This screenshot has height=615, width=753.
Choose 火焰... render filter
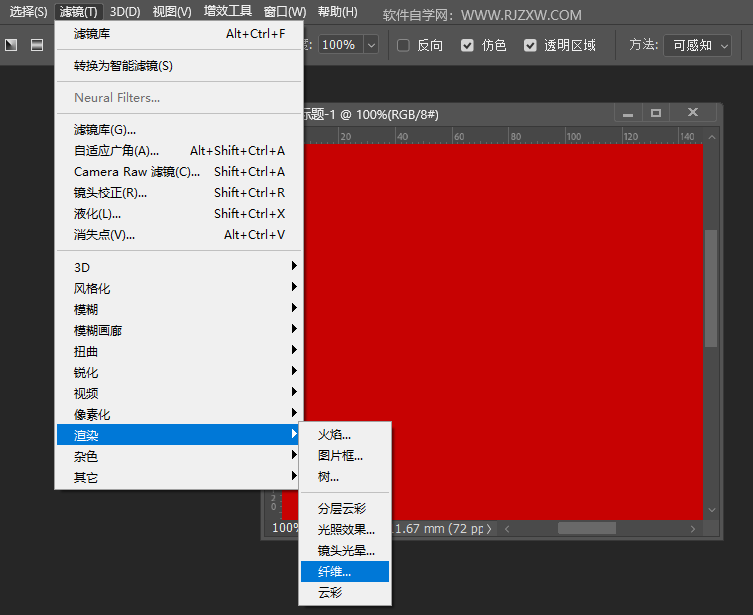[345, 435]
